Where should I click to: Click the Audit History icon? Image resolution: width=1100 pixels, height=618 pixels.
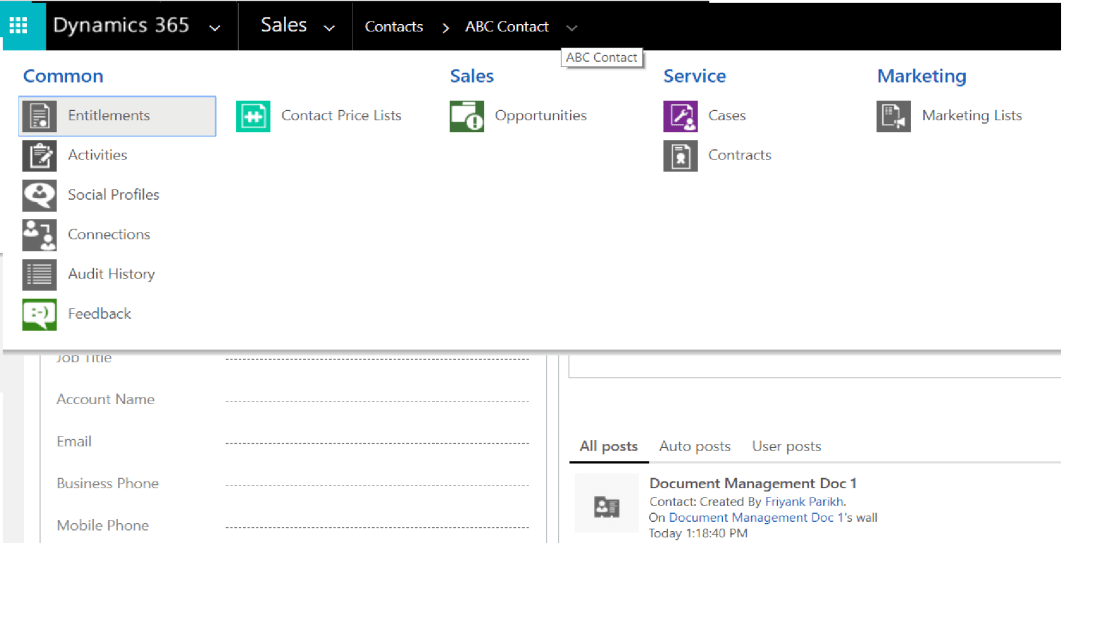coord(40,274)
